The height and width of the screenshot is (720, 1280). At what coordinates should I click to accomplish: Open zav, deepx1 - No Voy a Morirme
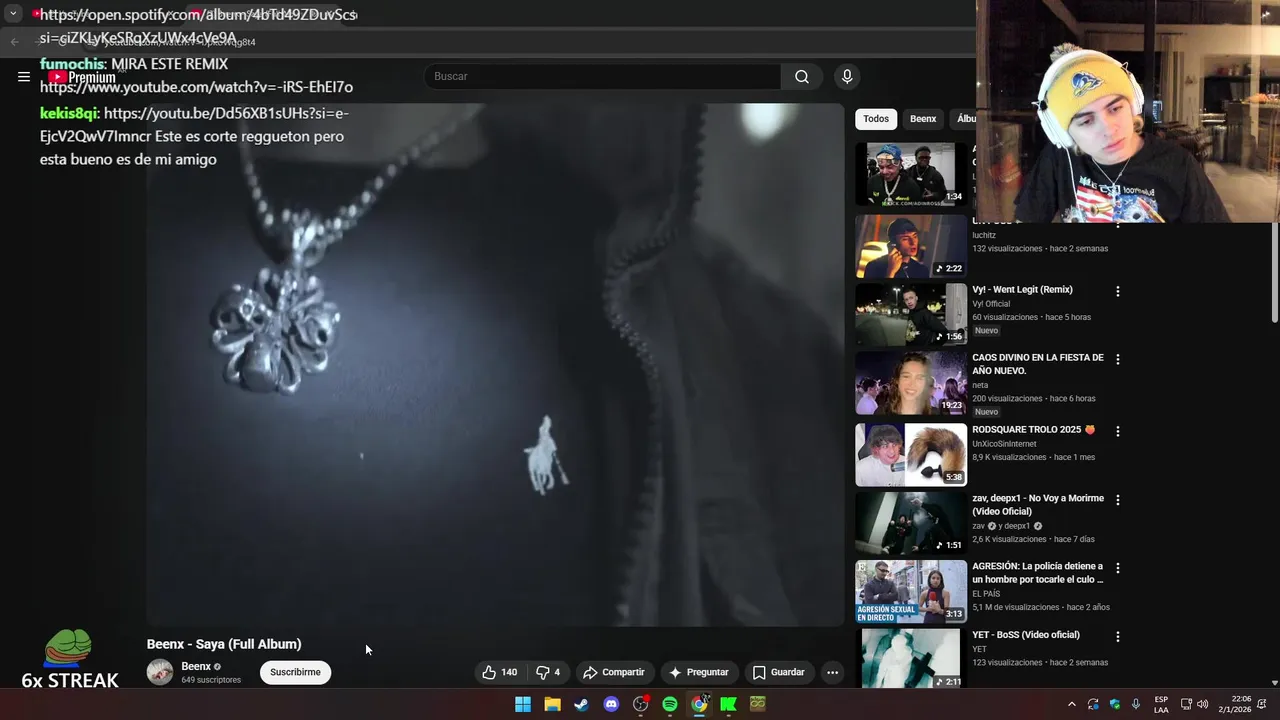tap(1038, 504)
